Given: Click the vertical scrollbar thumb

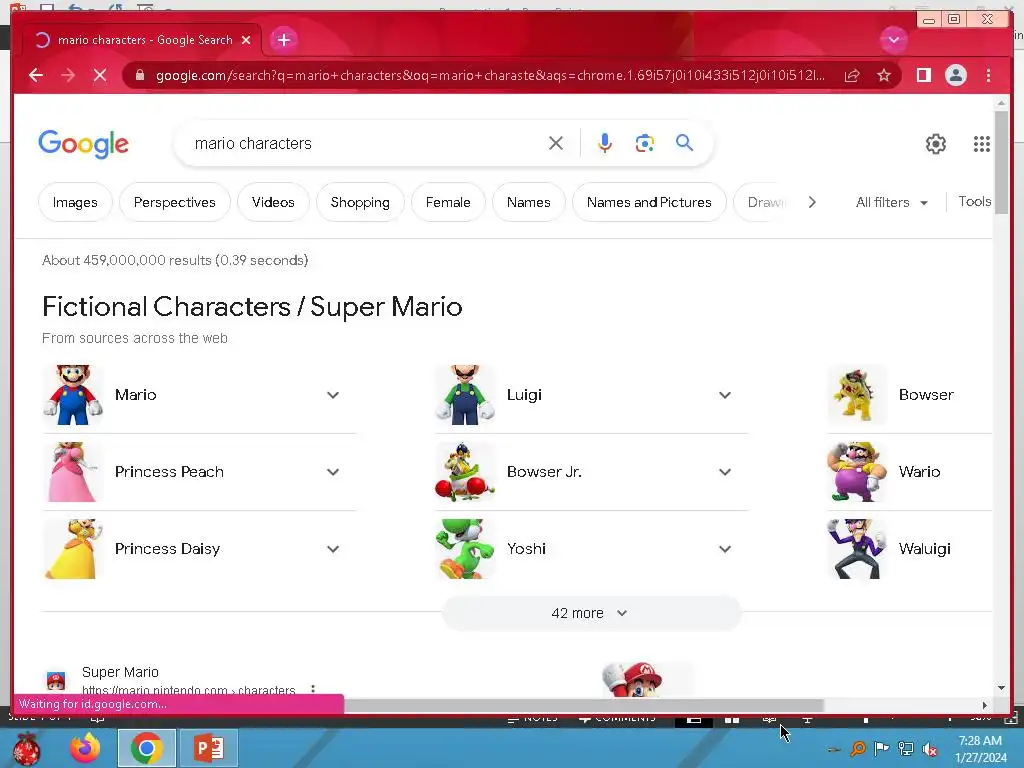Looking at the screenshot, I should (1001, 162).
